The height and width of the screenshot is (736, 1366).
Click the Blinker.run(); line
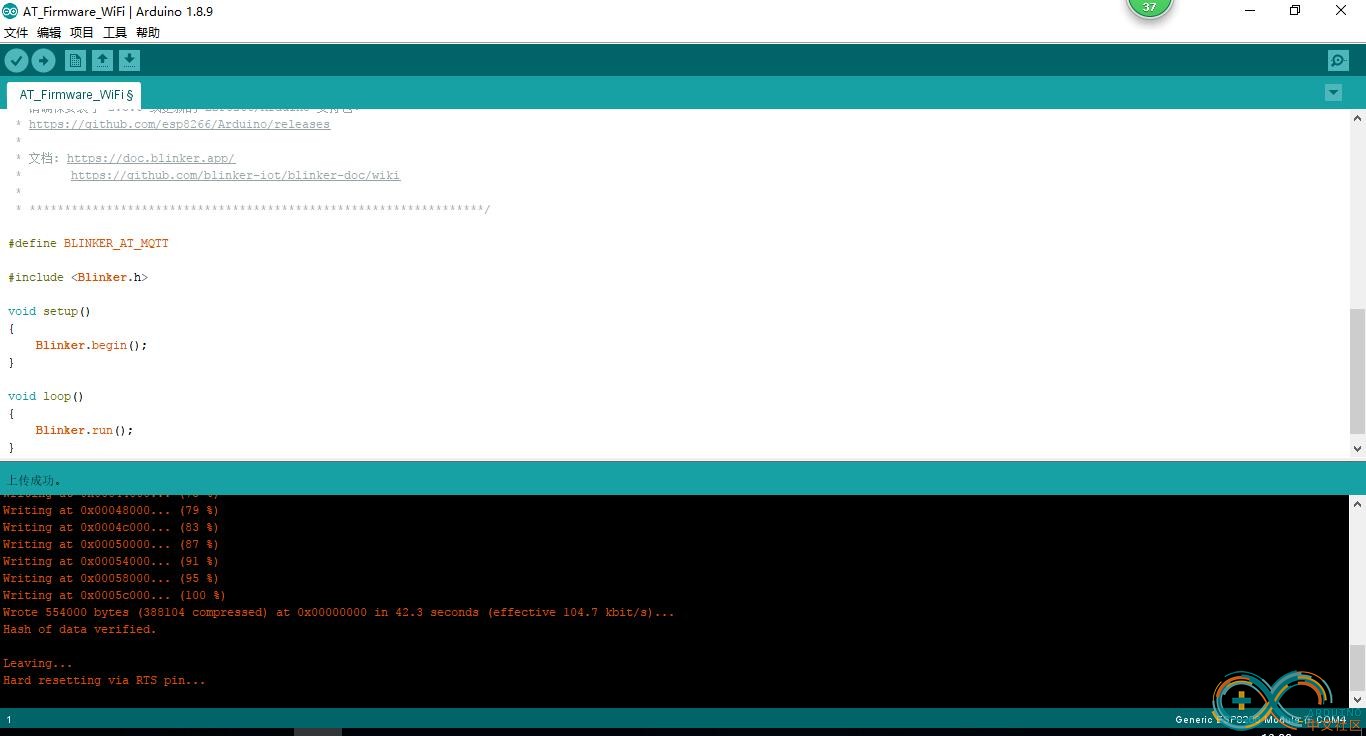84,430
